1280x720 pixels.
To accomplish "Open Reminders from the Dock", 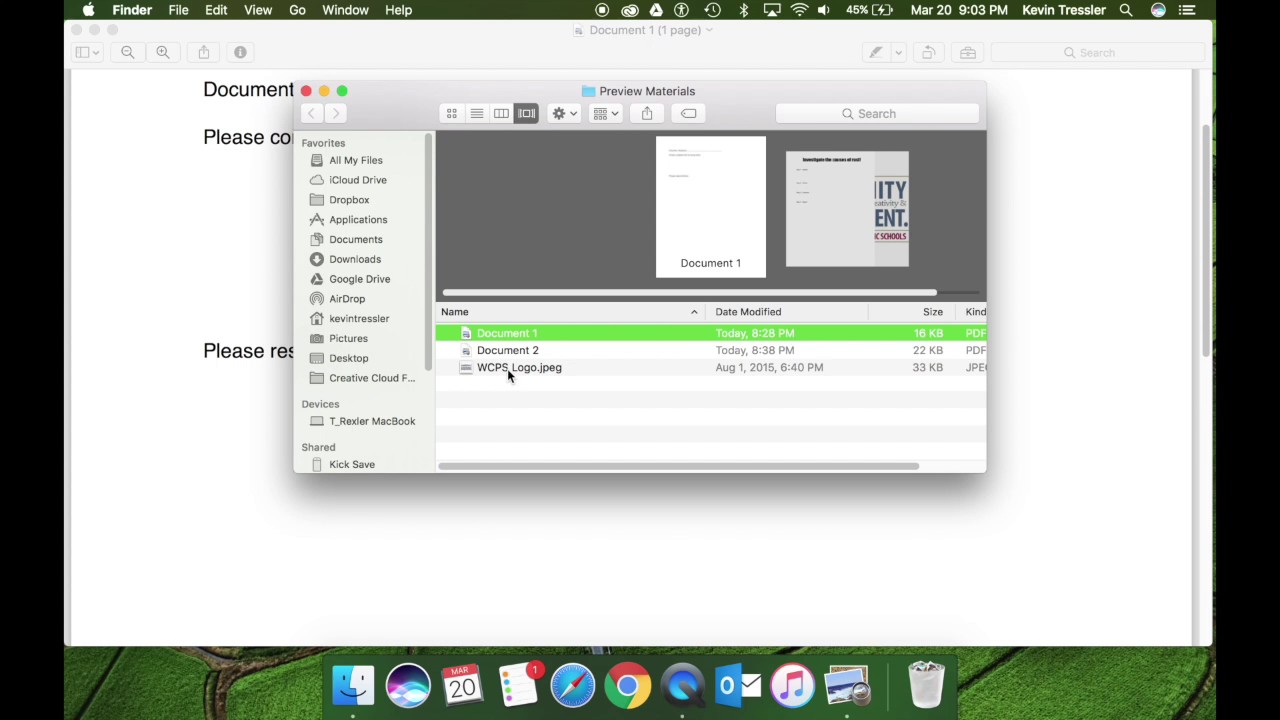I will click(518, 686).
